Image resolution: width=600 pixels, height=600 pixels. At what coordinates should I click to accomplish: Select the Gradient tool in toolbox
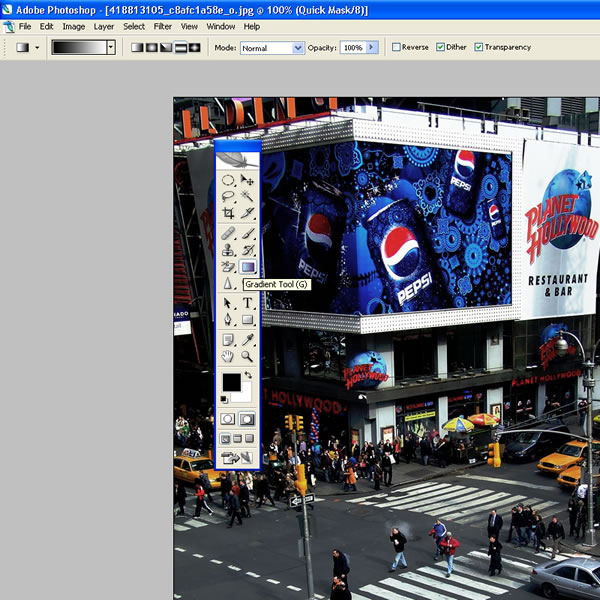(x=247, y=267)
